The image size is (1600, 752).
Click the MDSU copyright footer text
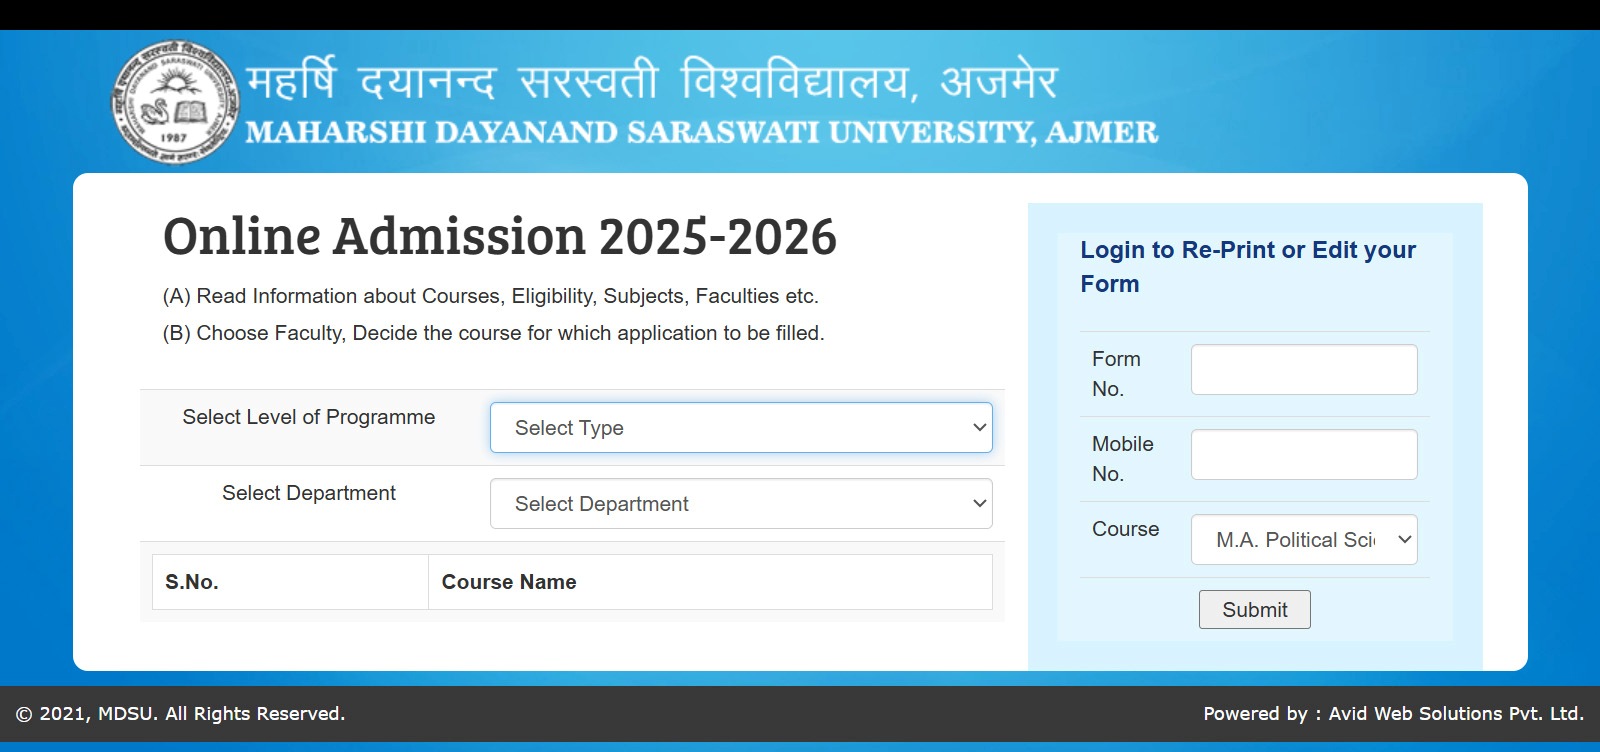pos(181,714)
